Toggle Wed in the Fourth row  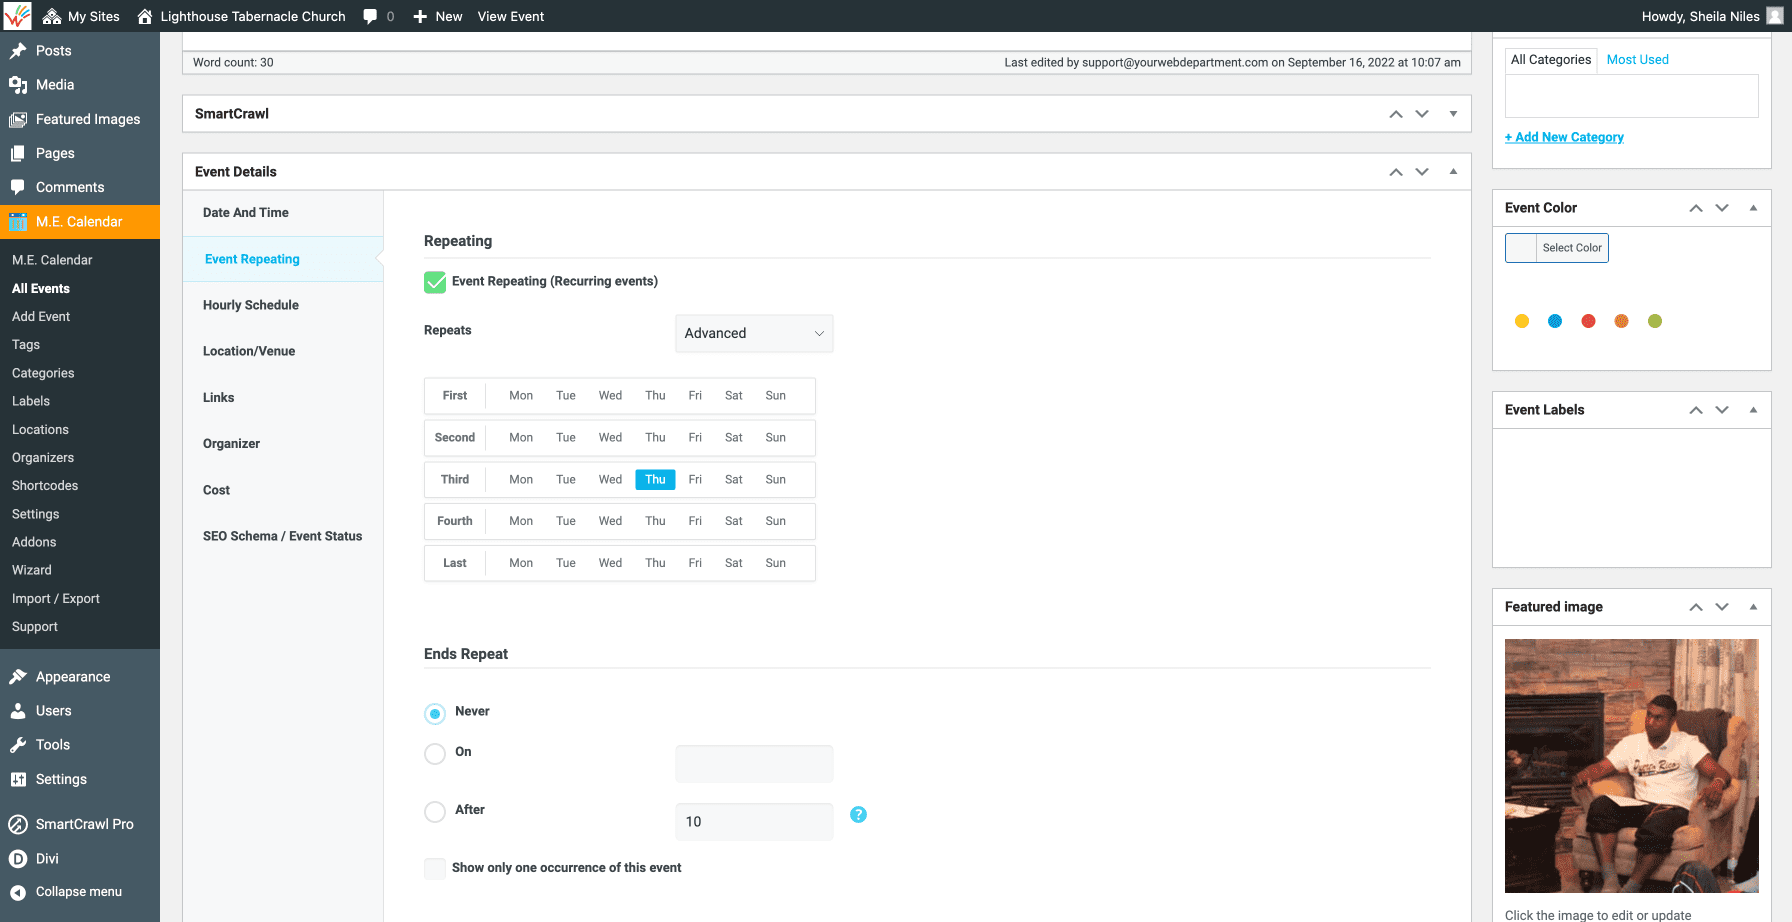point(610,521)
